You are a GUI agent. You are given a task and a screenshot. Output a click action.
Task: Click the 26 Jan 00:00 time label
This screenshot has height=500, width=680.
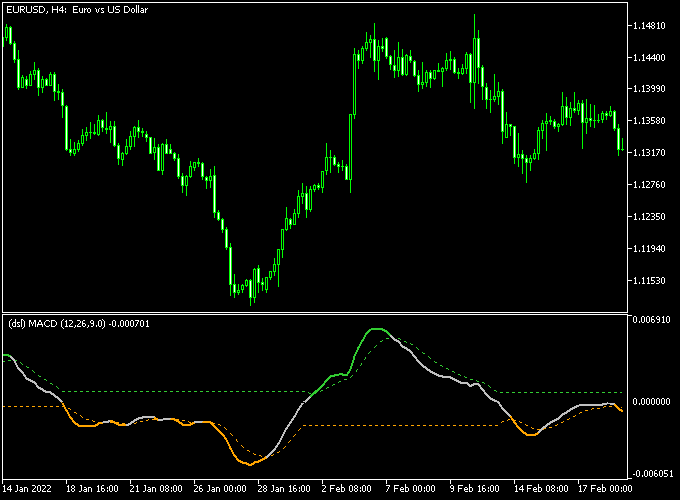220,489
